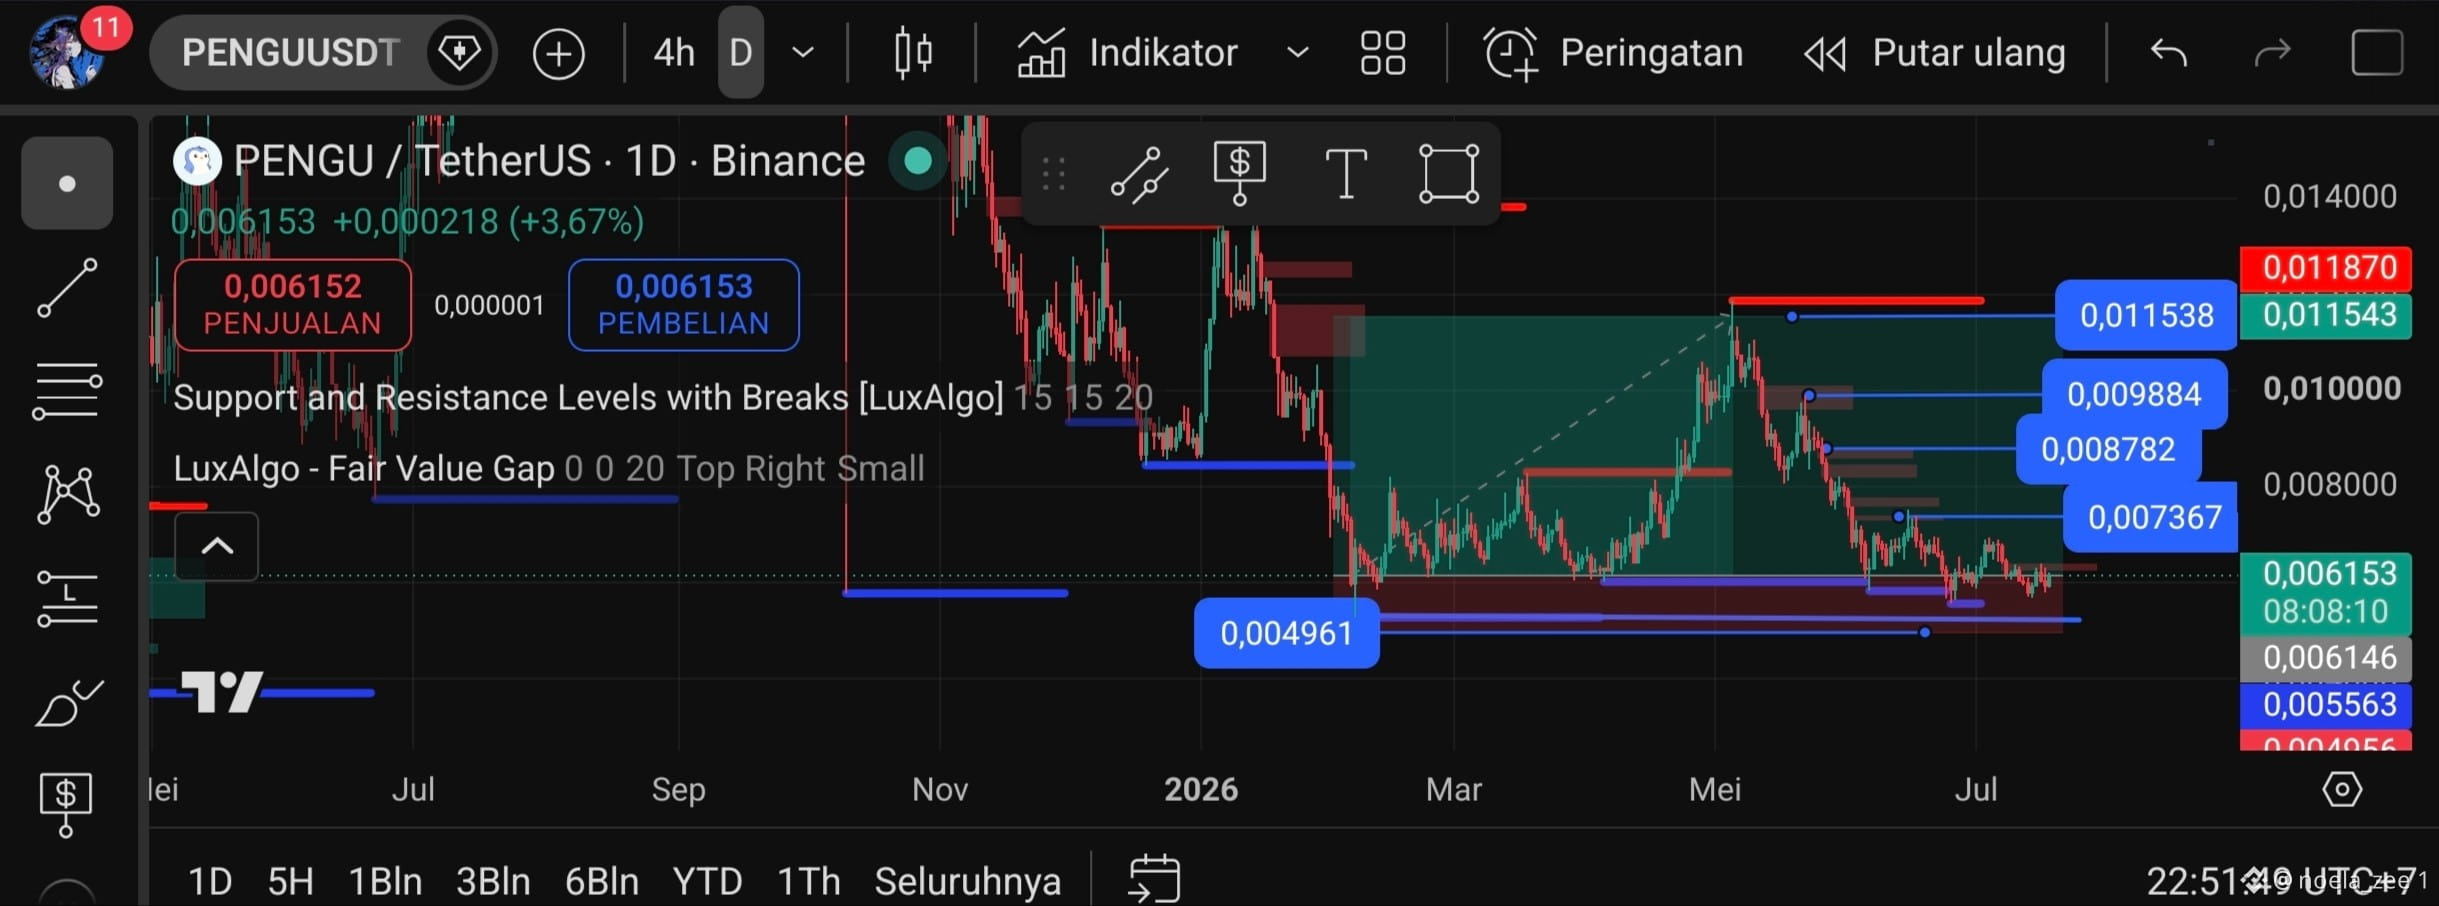The width and height of the screenshot is (2439, 906).
Task: Start bar replay with Putar ulang
Action: tap(1934, 52)
